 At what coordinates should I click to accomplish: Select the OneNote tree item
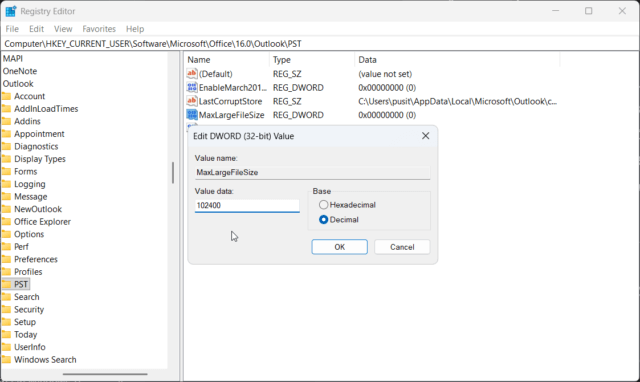coord(20,71)
